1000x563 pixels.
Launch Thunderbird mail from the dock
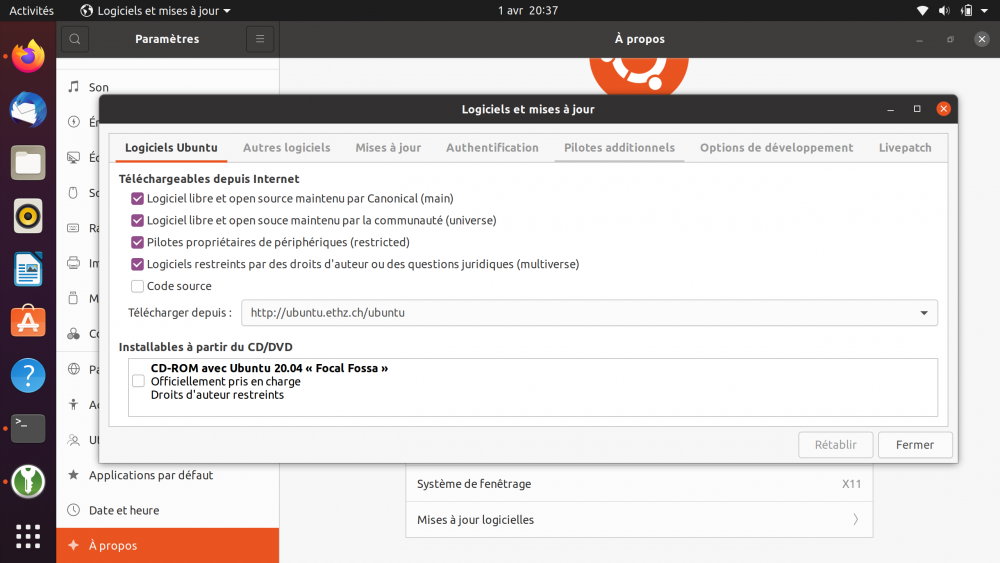[28, 110]
